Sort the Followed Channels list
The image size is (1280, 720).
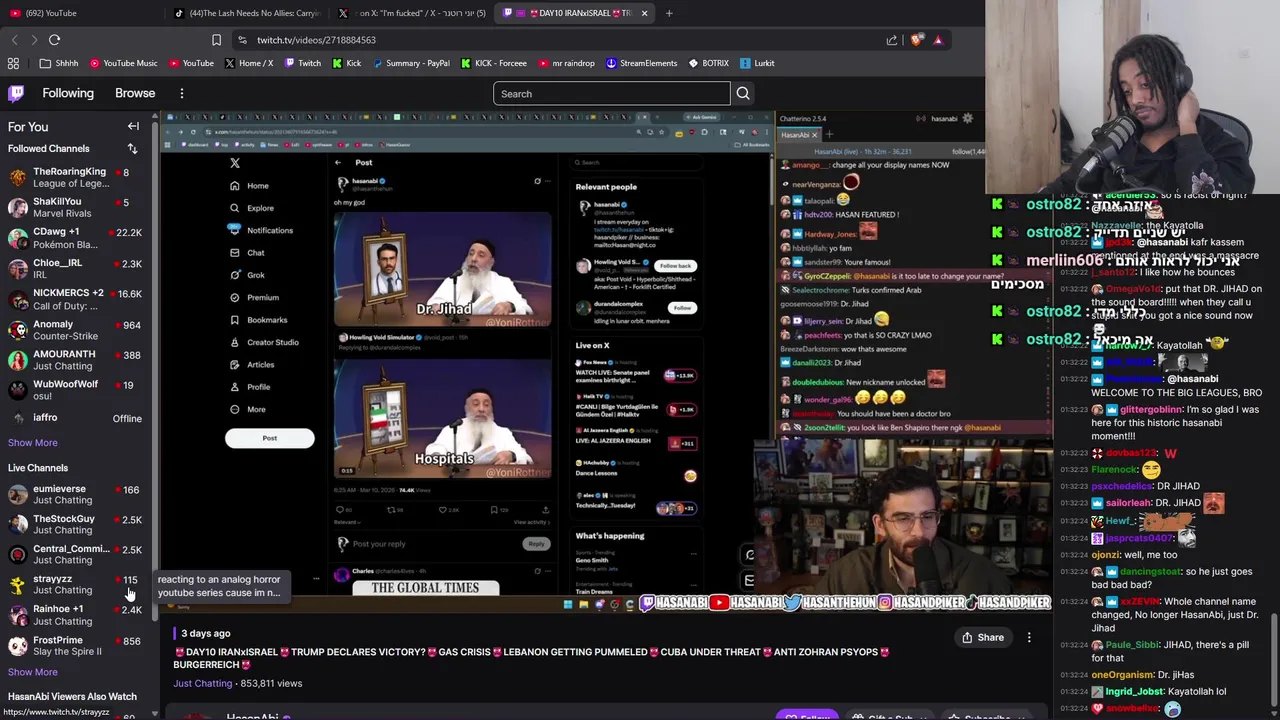click(132, 149)
